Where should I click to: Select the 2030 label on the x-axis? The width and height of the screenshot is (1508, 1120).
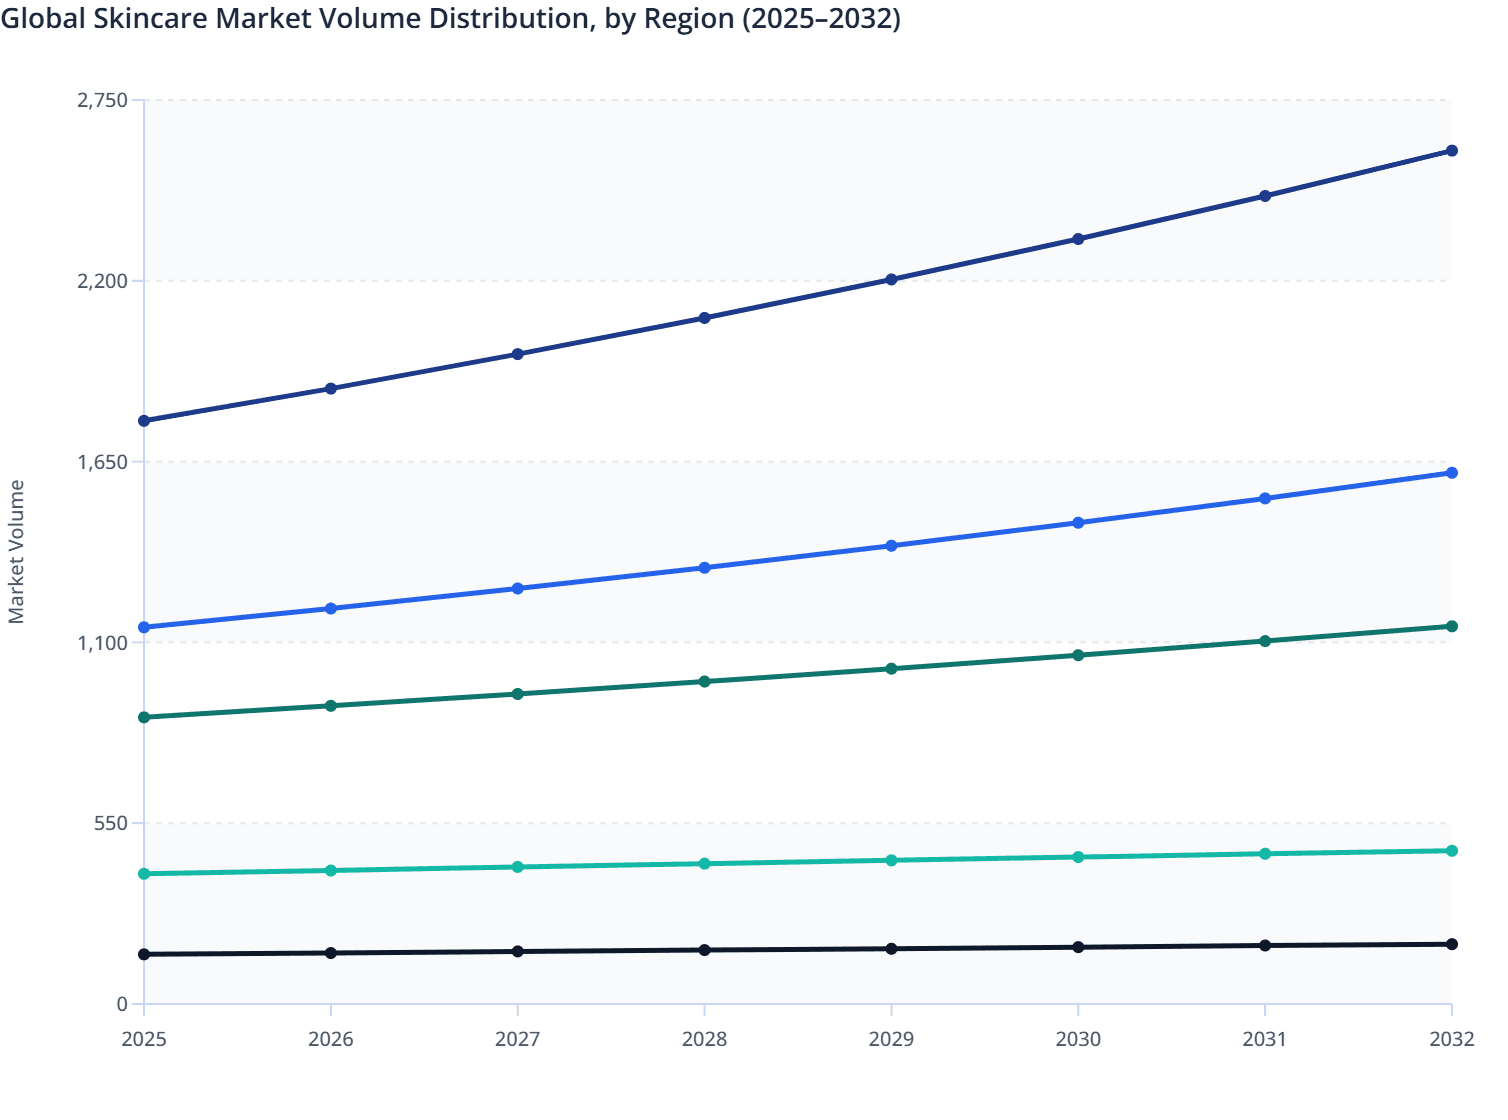[1078, 1040]
